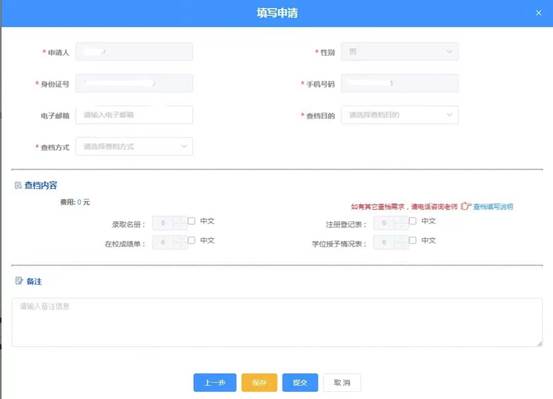Adjust the 录取名册 quantity stepper

click(x=169, y=223)
